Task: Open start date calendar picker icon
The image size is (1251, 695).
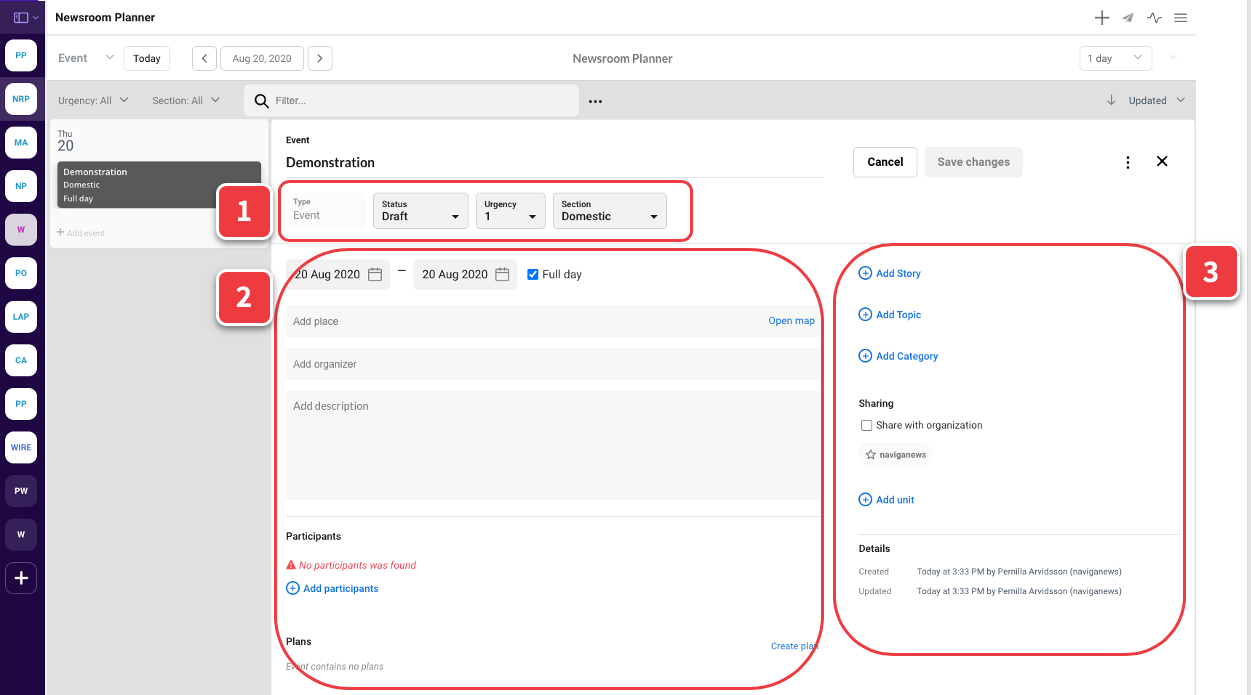Action: [x=375, y=274]
